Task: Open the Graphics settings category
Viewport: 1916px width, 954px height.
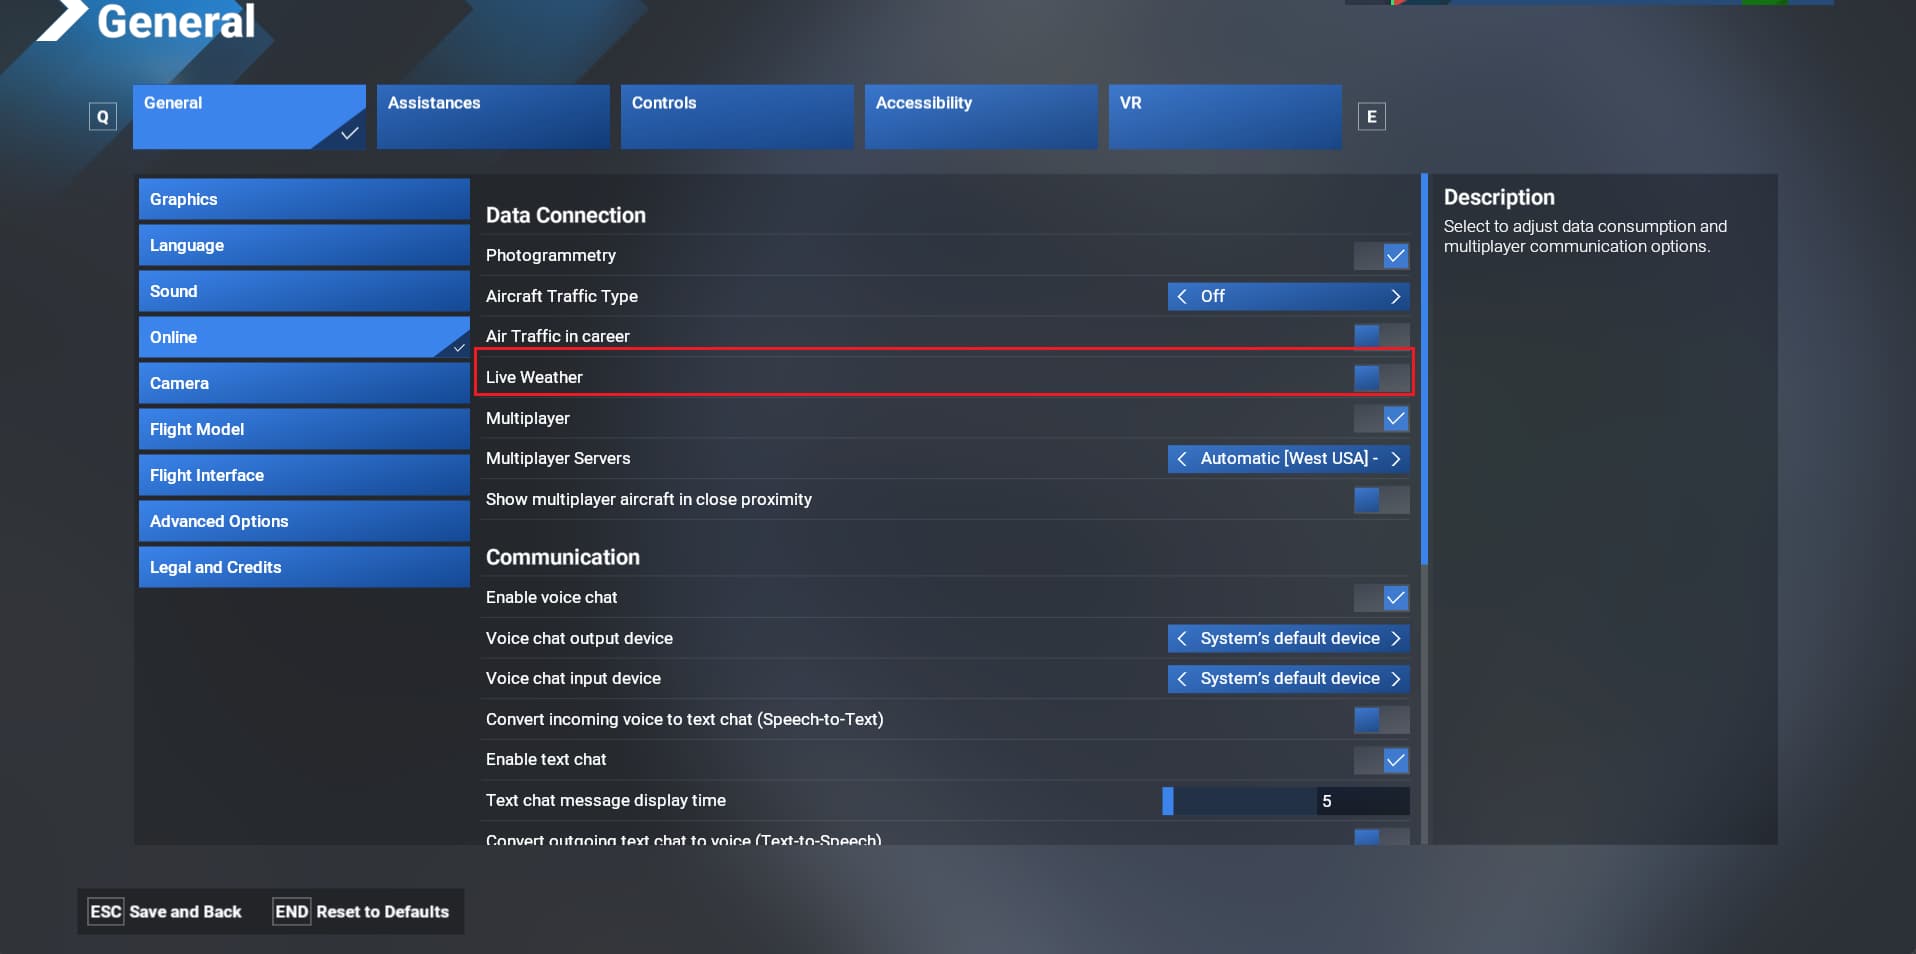Action: tap(304, 199)
